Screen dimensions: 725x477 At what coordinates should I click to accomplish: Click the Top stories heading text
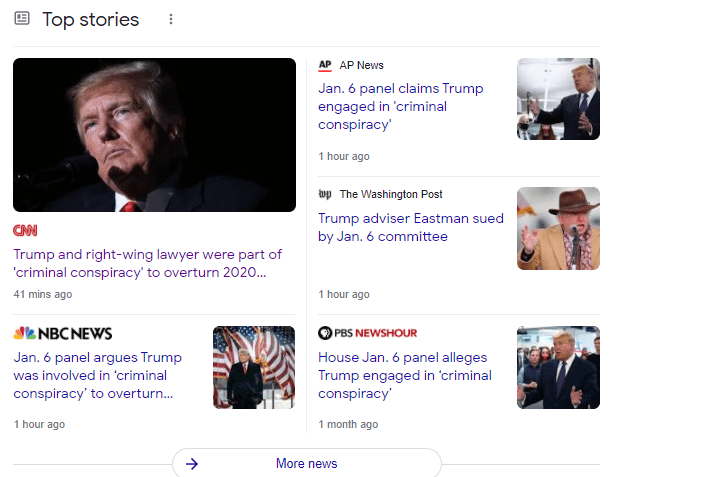click(x=91, y=19)
